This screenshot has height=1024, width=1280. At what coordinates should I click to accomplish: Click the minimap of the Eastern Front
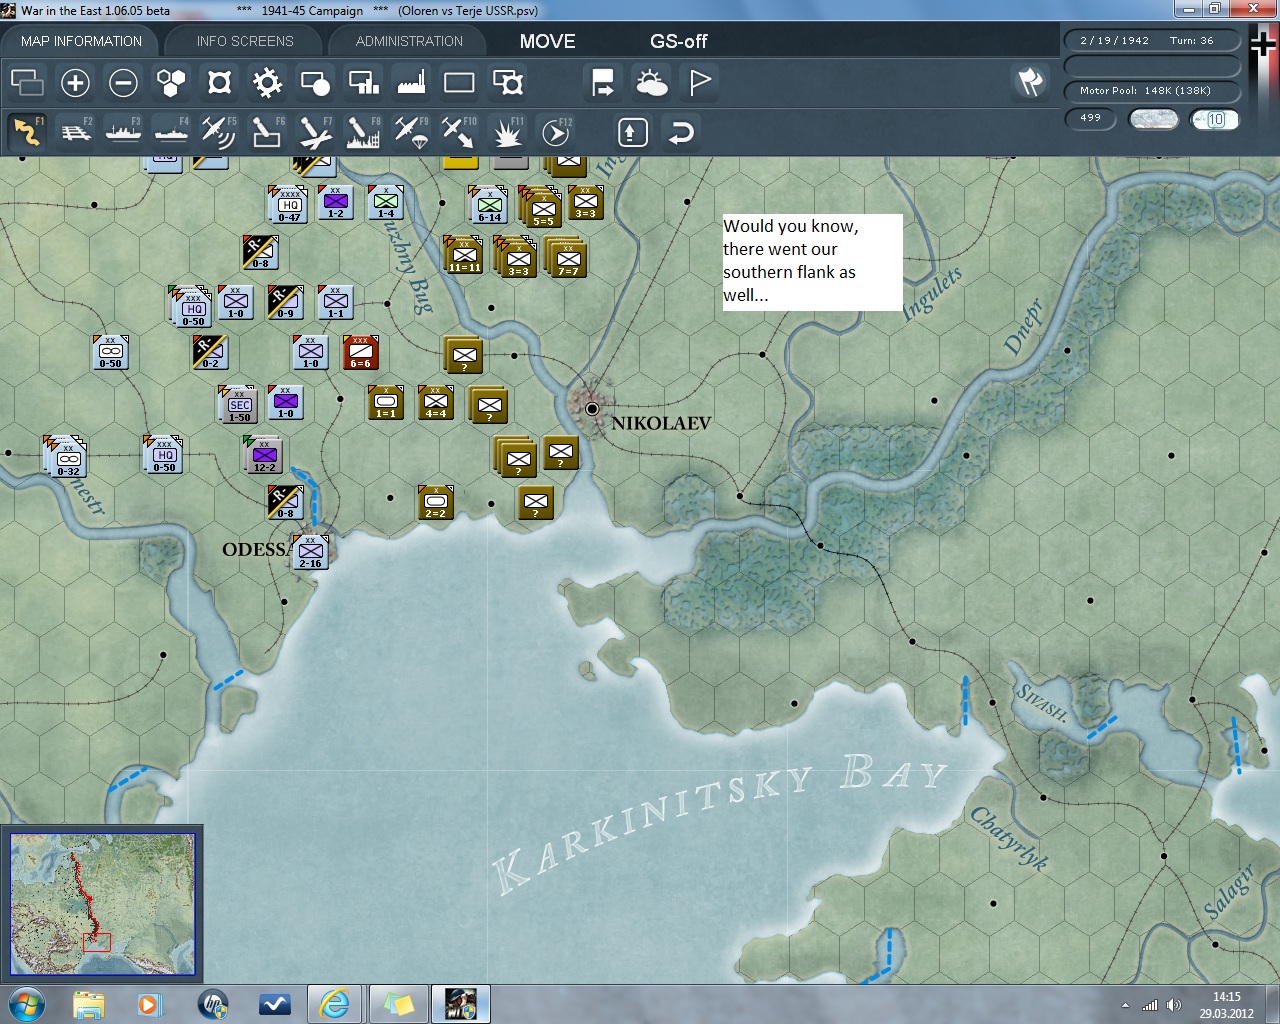(102, 904)
